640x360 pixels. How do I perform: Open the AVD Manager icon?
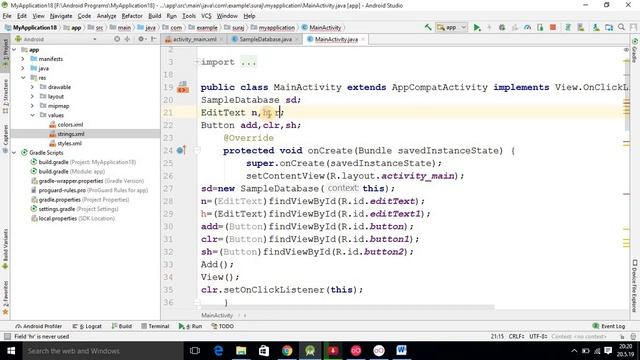tap(580, 27)
